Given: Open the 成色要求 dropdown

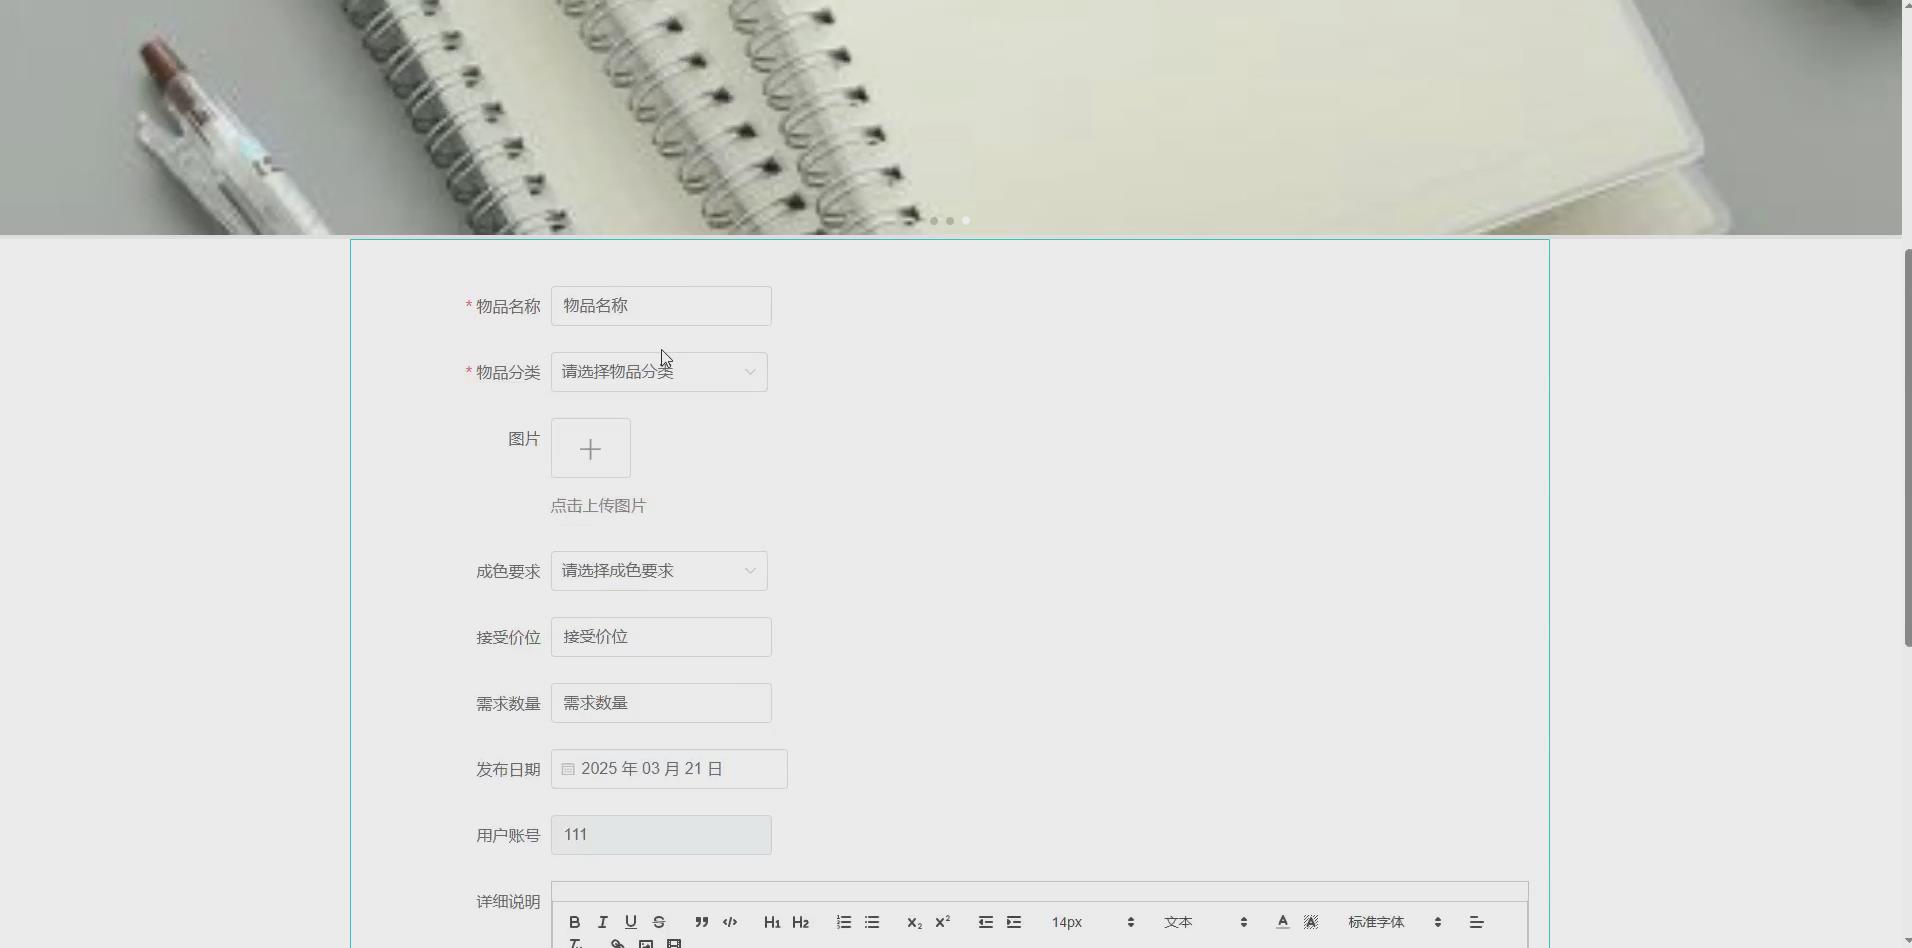Looking at the screenshot, I should 658,570.
